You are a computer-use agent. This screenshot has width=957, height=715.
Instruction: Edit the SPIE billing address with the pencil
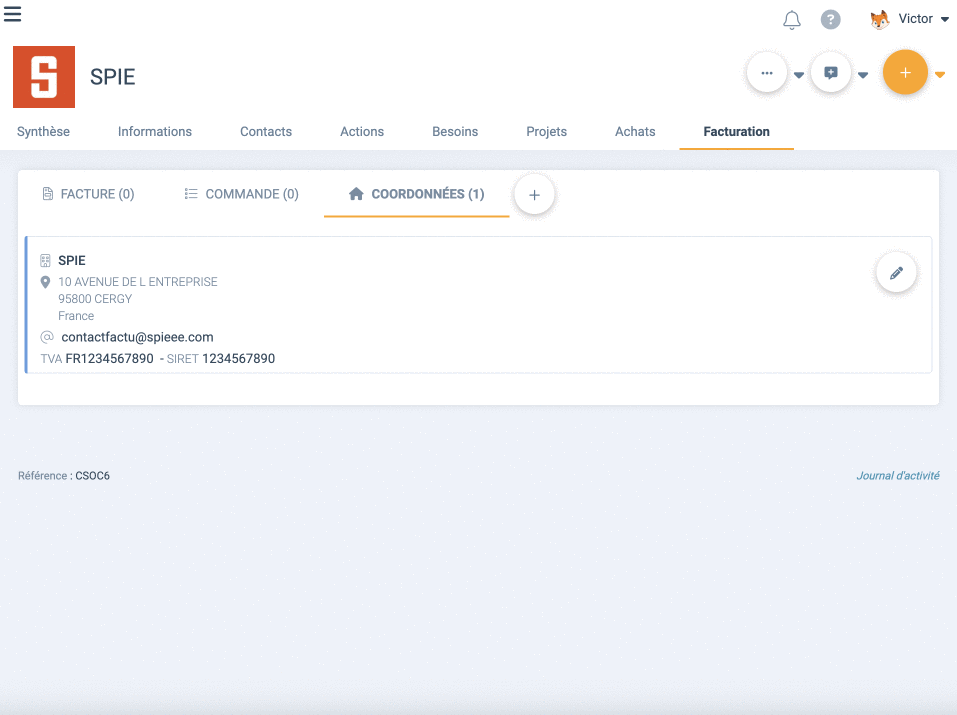896,273
